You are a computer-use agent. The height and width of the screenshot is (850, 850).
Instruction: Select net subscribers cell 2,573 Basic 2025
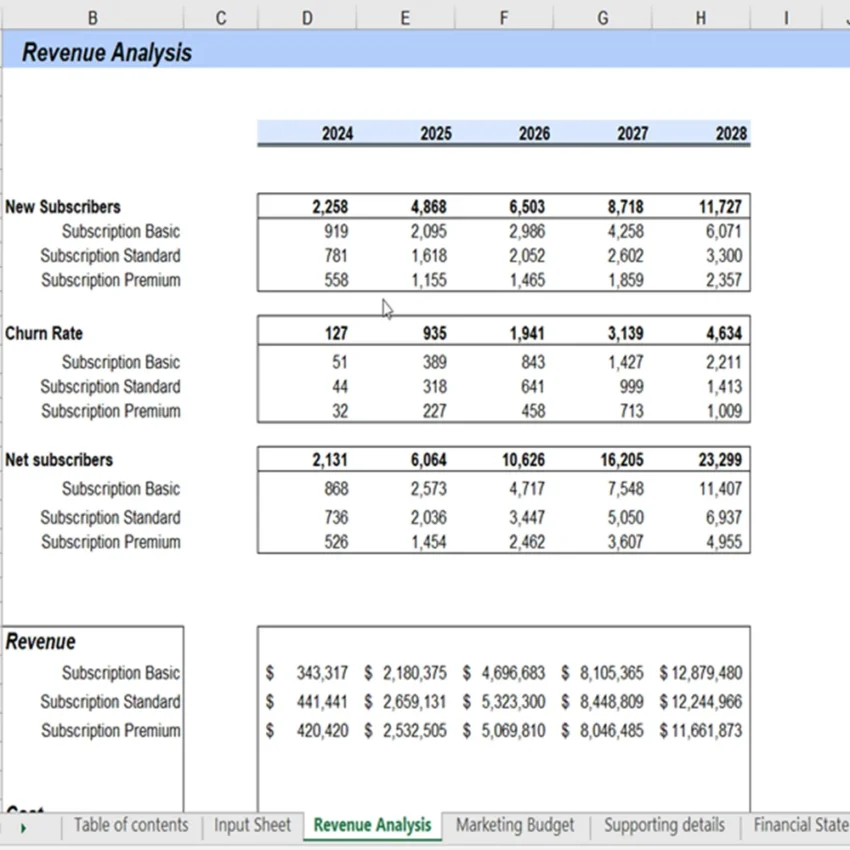(x=429, y=488)
